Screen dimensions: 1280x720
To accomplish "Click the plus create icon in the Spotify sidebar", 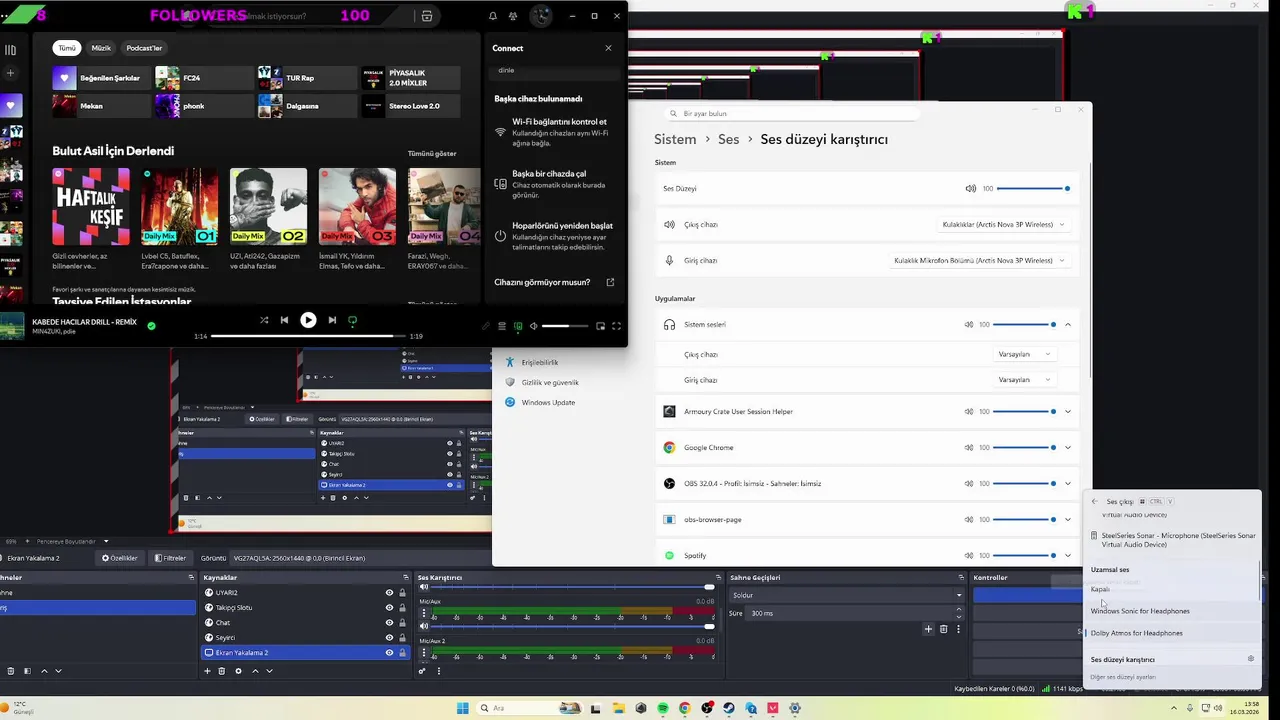I will pos(11,73).
